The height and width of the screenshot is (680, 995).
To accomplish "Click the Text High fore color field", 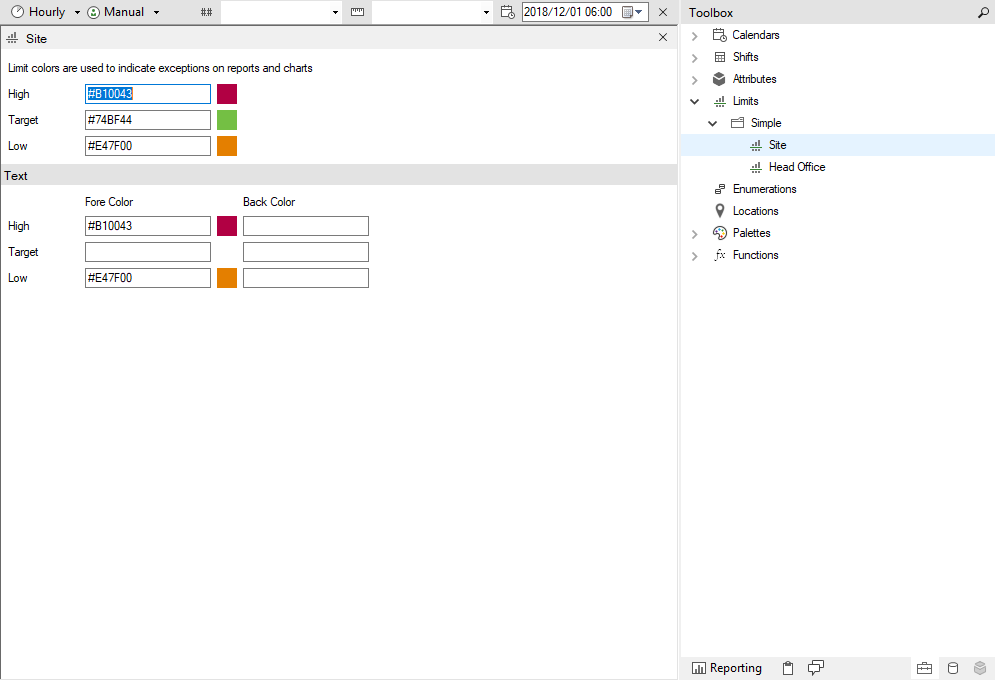I will click(x=148, y=226).
